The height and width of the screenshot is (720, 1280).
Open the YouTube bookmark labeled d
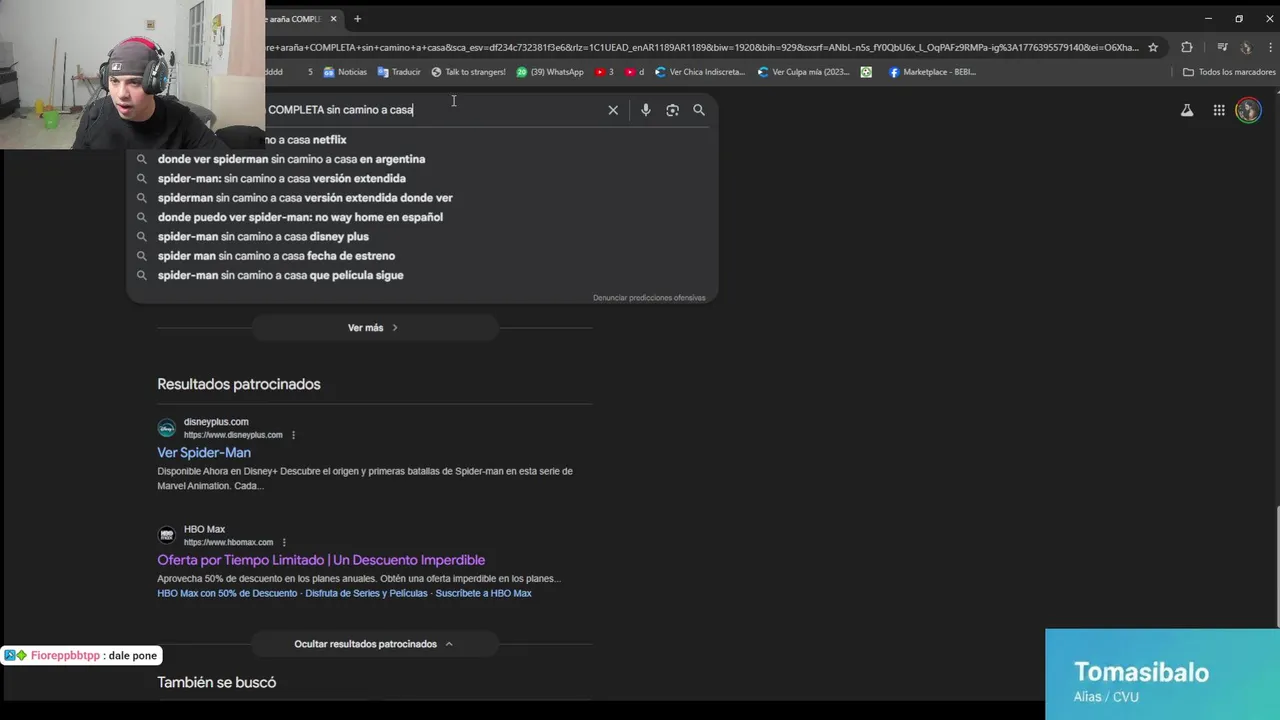[x=634, y=72]
